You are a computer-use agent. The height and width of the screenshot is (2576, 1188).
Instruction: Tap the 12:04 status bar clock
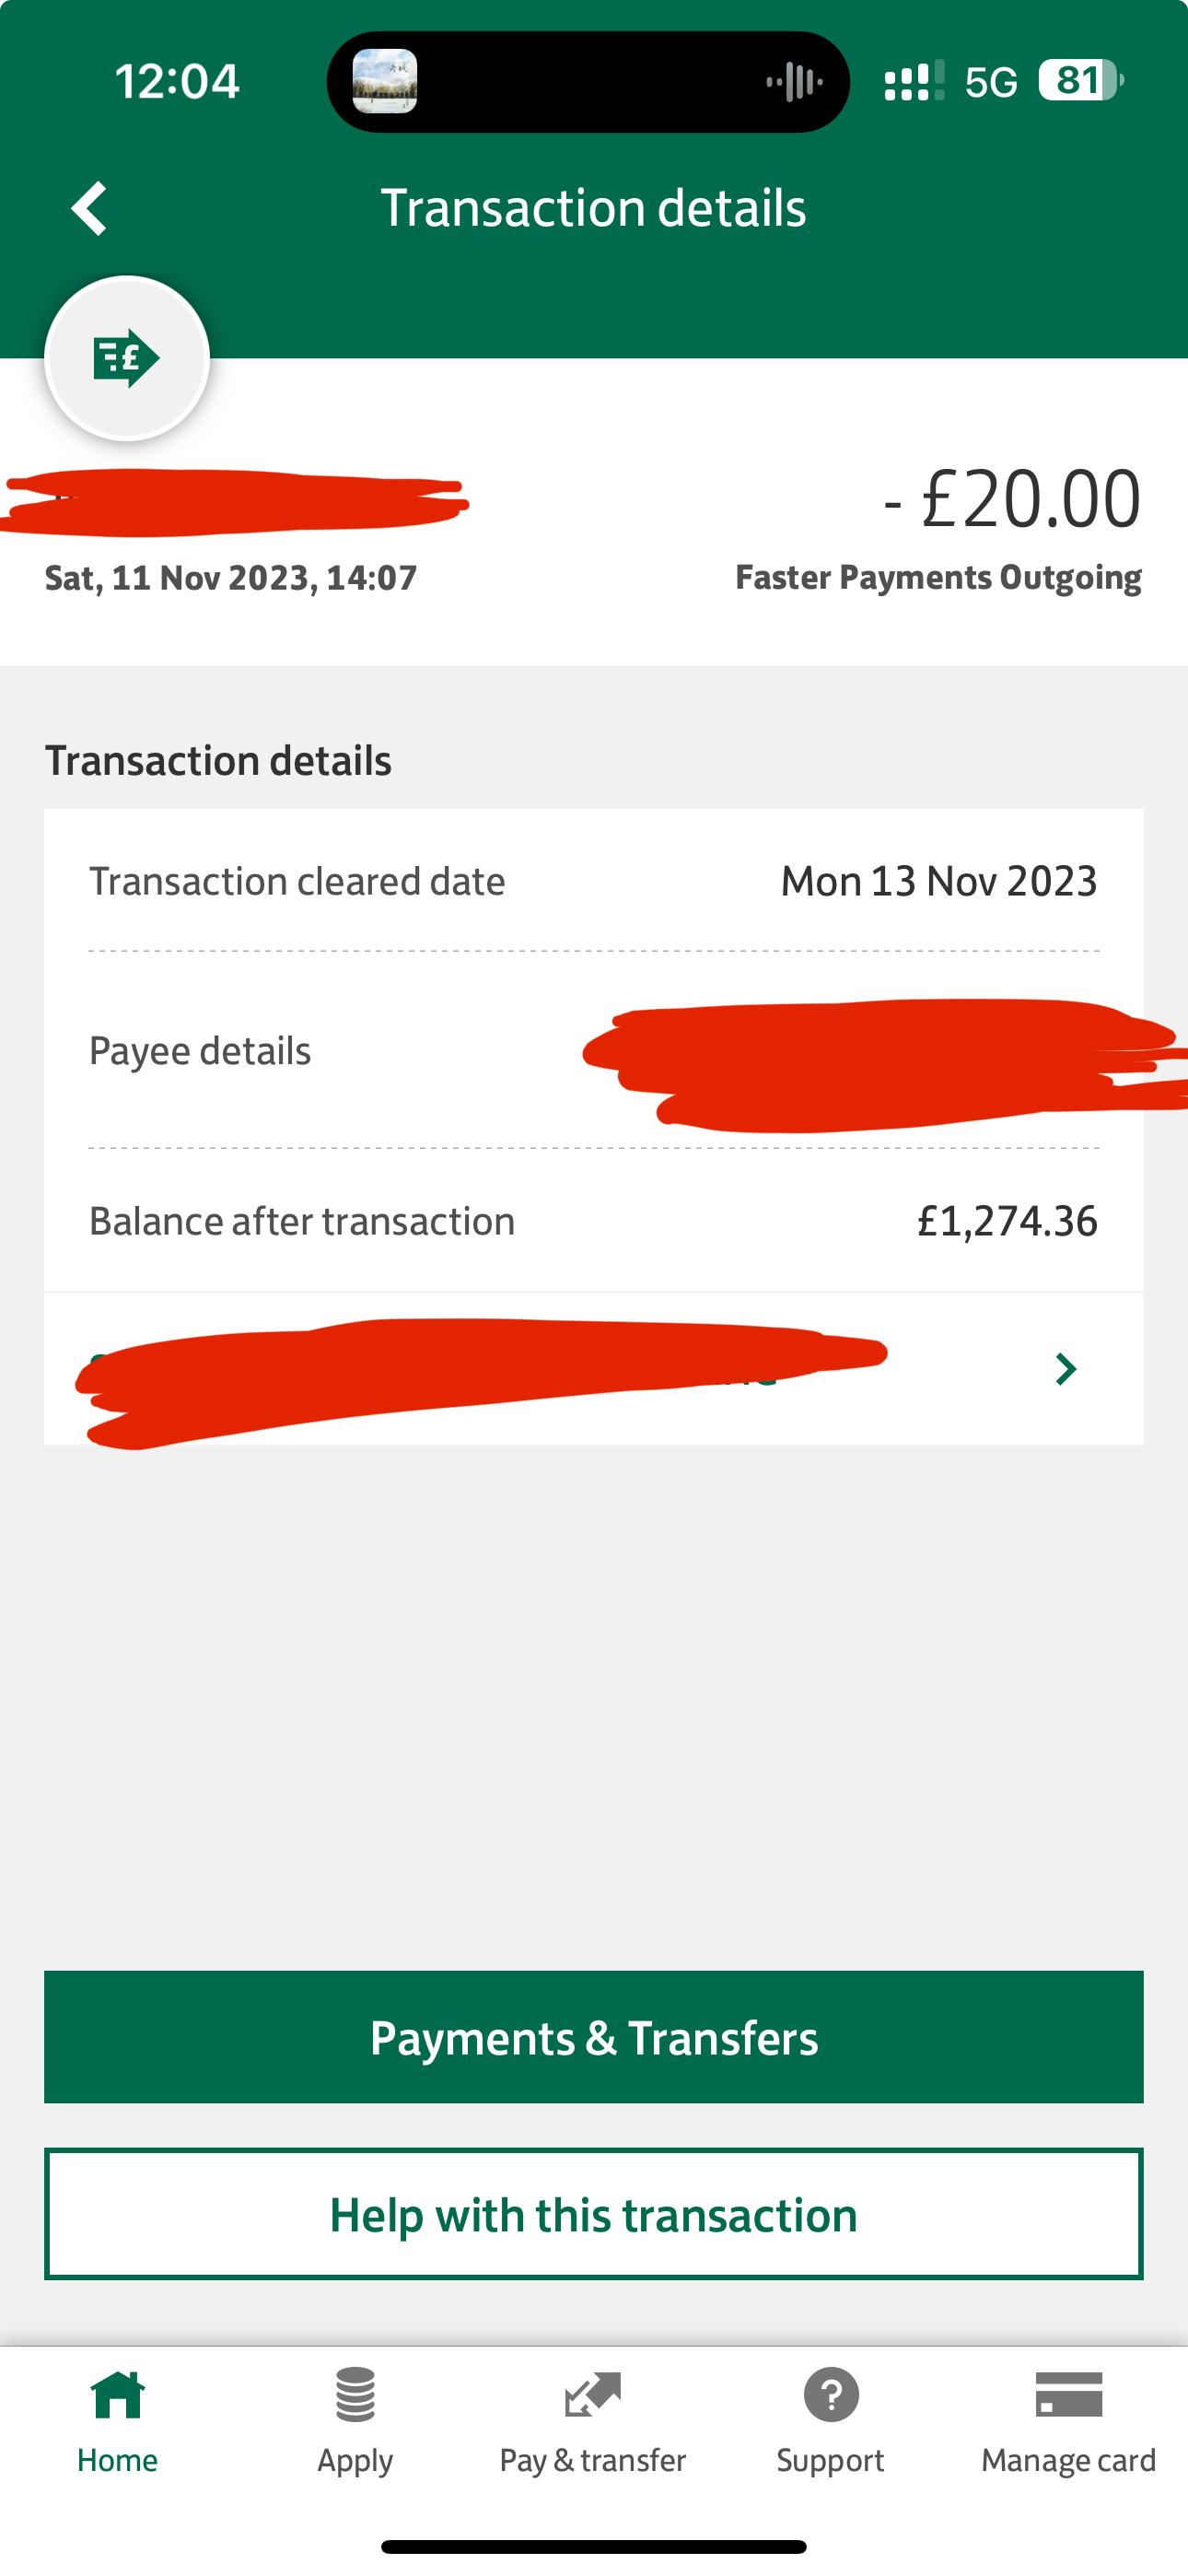[x=177, y=81]
